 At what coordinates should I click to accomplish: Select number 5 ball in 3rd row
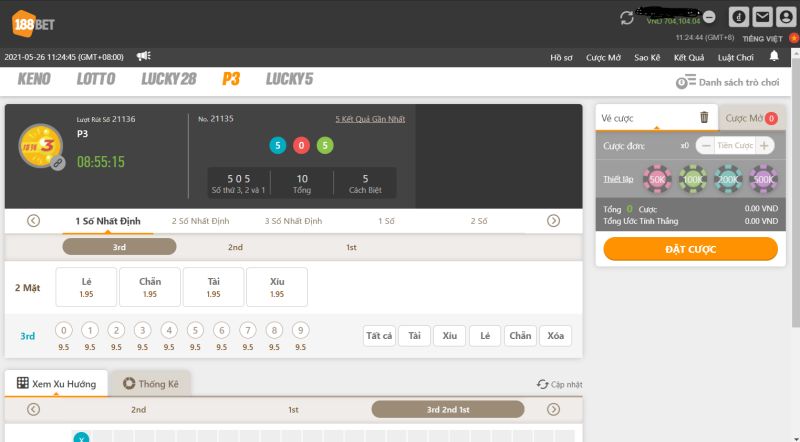195,330
